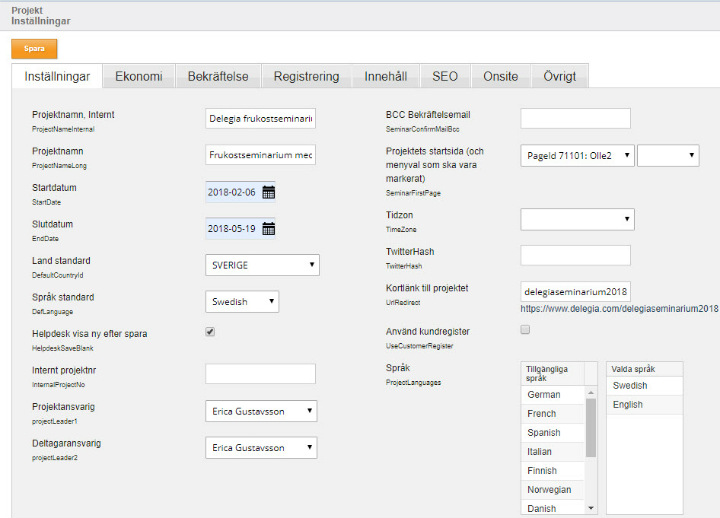Open the Bekräftelse tab
The width and height of the screenshot is (720, 518).
pyautogui.click(x=218, y=76)
